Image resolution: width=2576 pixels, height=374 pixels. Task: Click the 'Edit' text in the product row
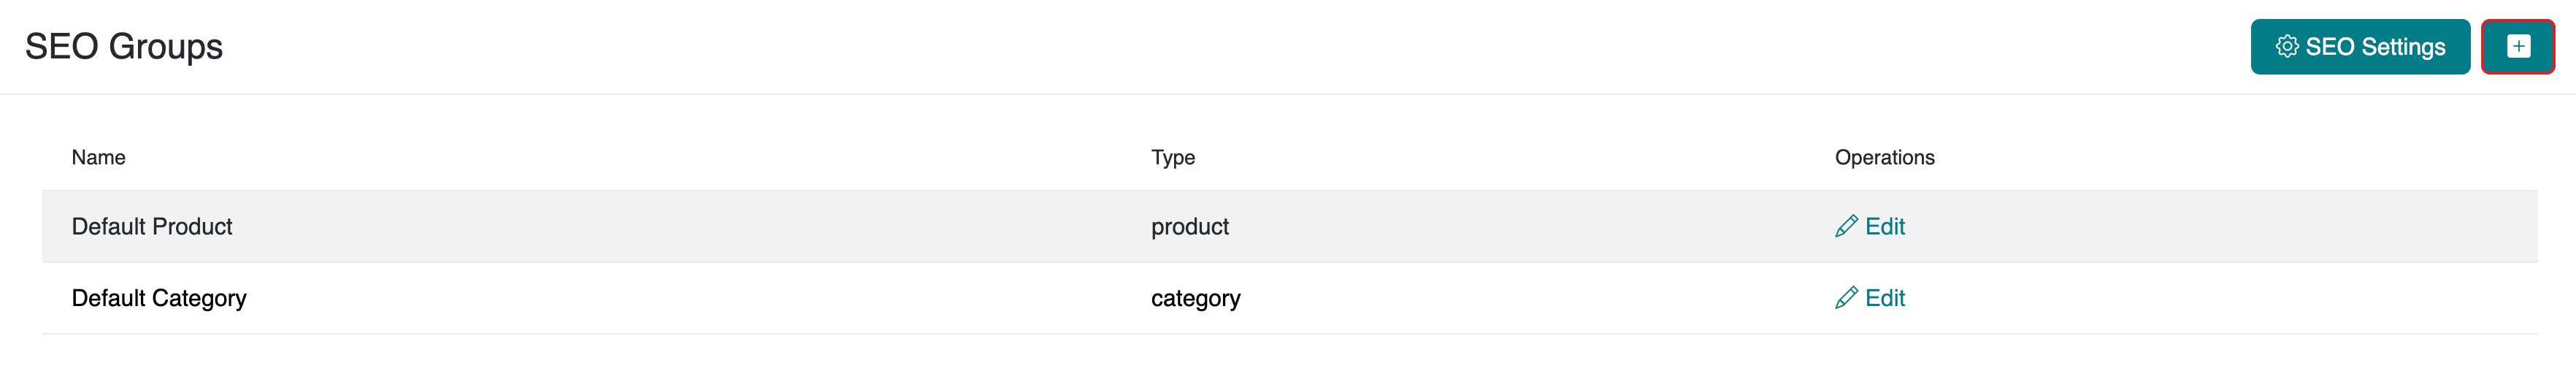point(1885,227)
